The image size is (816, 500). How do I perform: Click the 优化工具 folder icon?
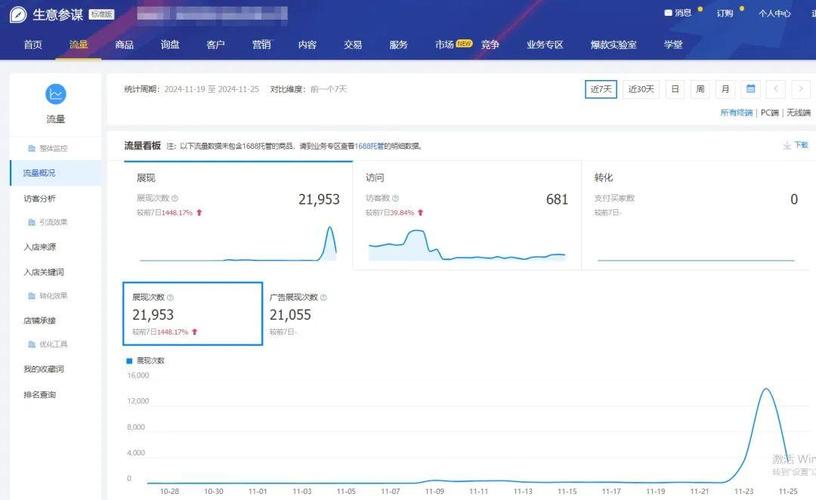[32, 344]
